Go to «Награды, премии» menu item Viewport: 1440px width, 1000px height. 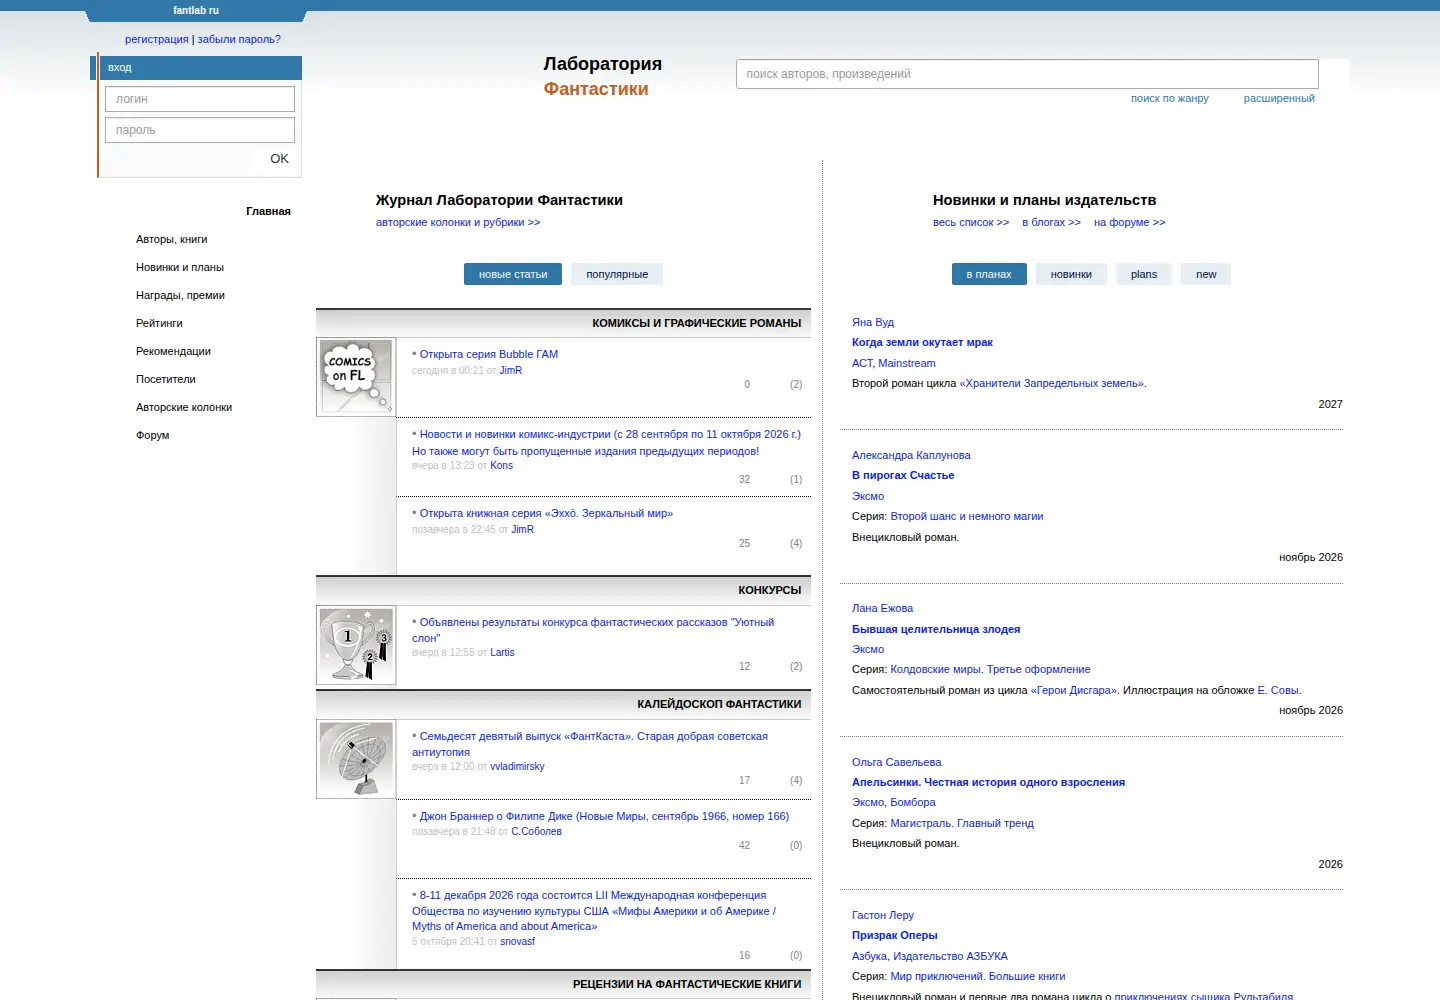pos(180,295)
